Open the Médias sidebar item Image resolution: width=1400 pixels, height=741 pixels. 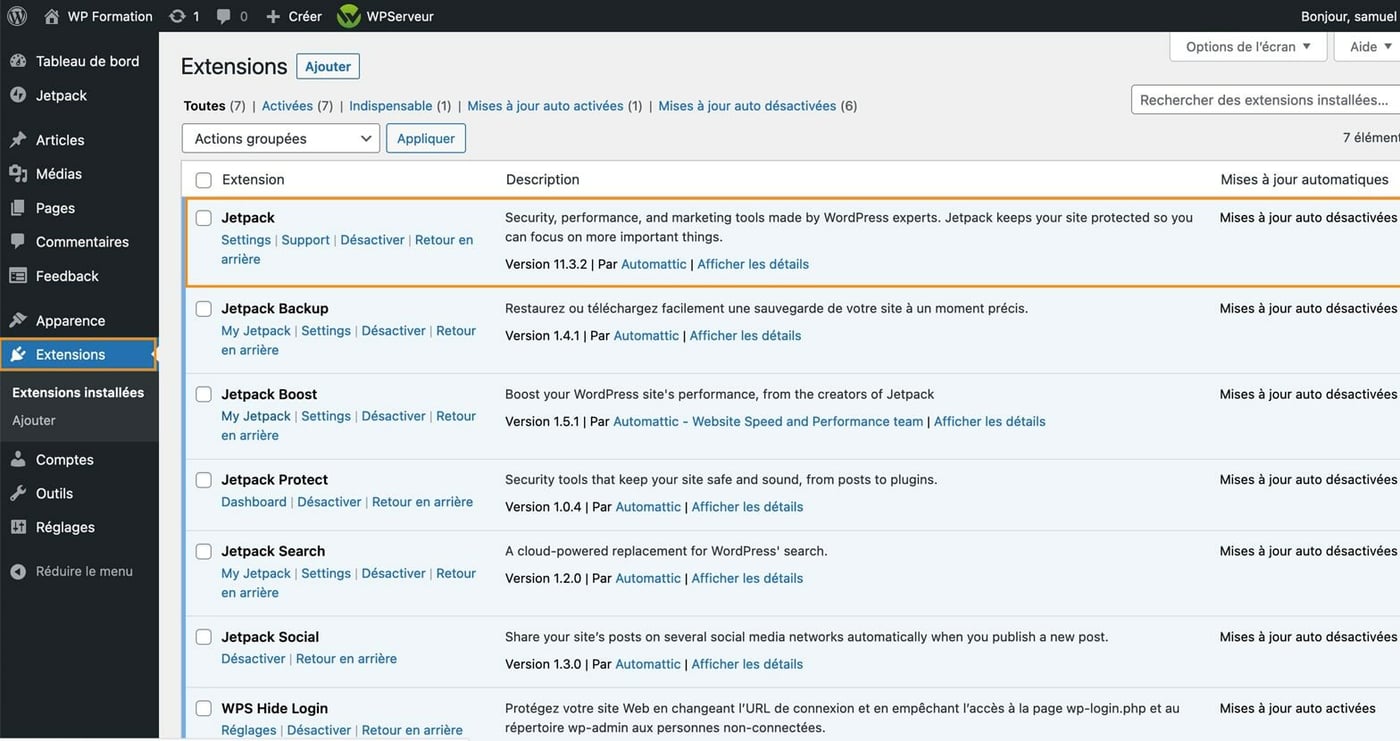(58, 173)
